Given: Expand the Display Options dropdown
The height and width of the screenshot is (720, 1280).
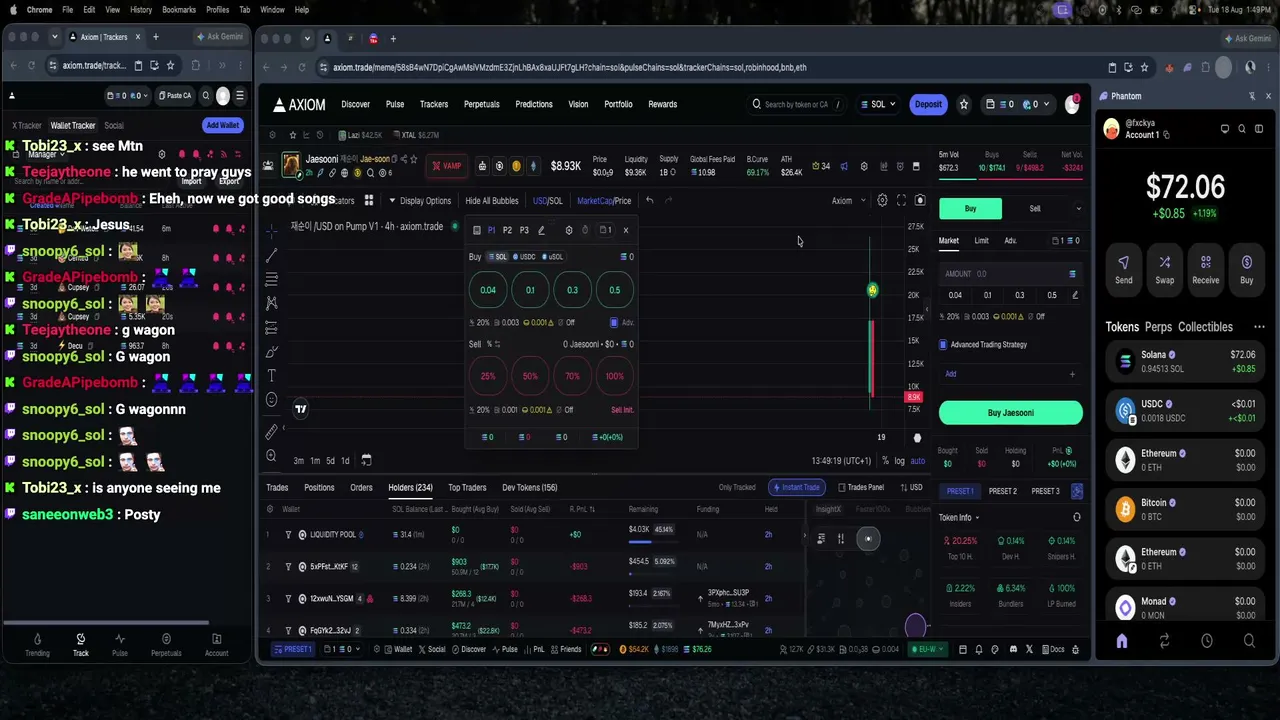Looking at the screenshot, I should pyautogui.click(x=420, y=200).
